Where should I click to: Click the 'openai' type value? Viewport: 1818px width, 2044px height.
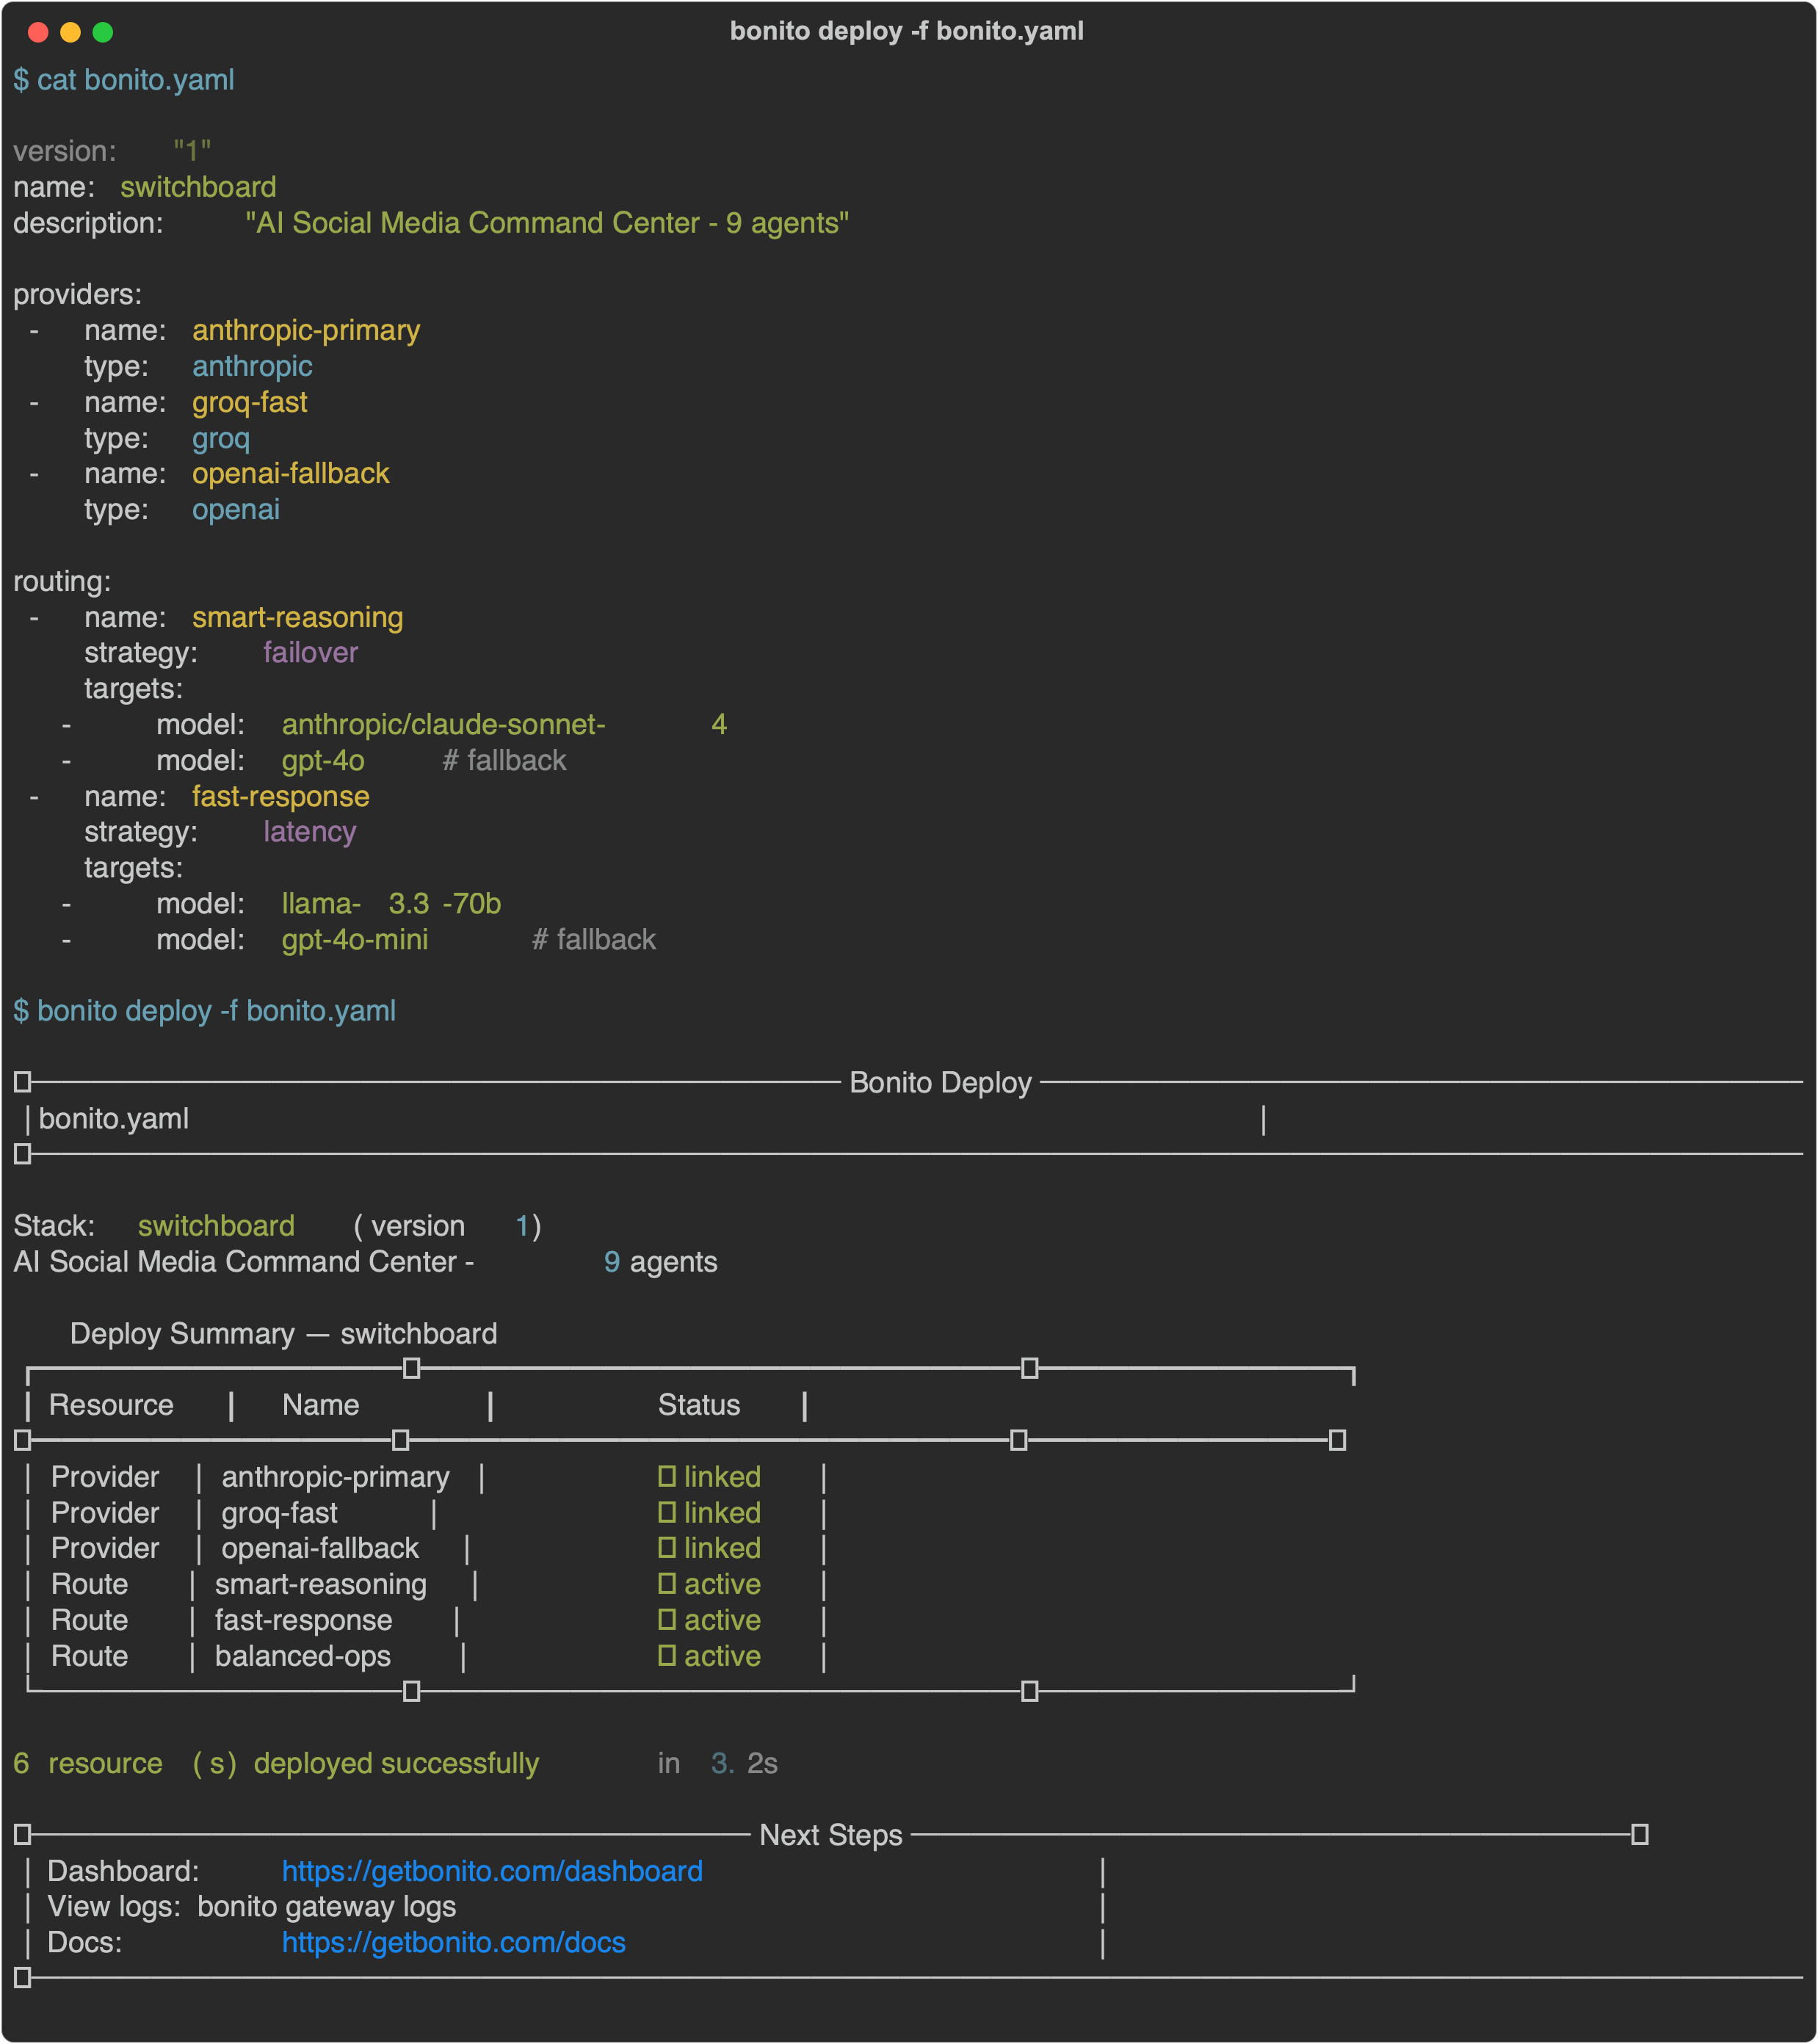click(236, 510)
